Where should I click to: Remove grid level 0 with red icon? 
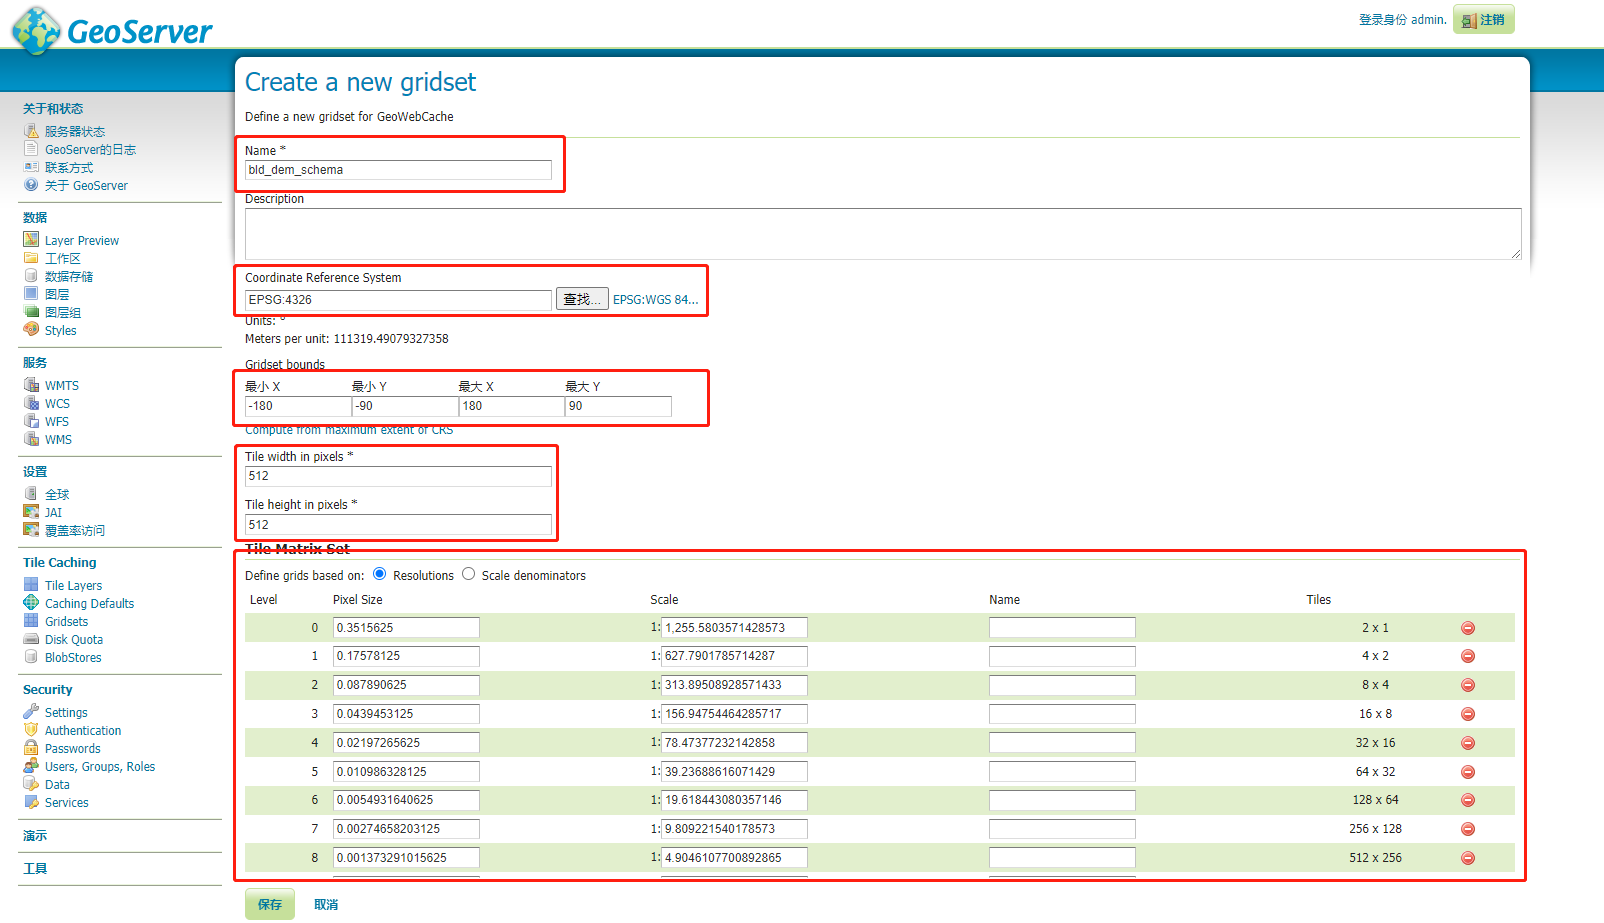[x=1468, y=628]
